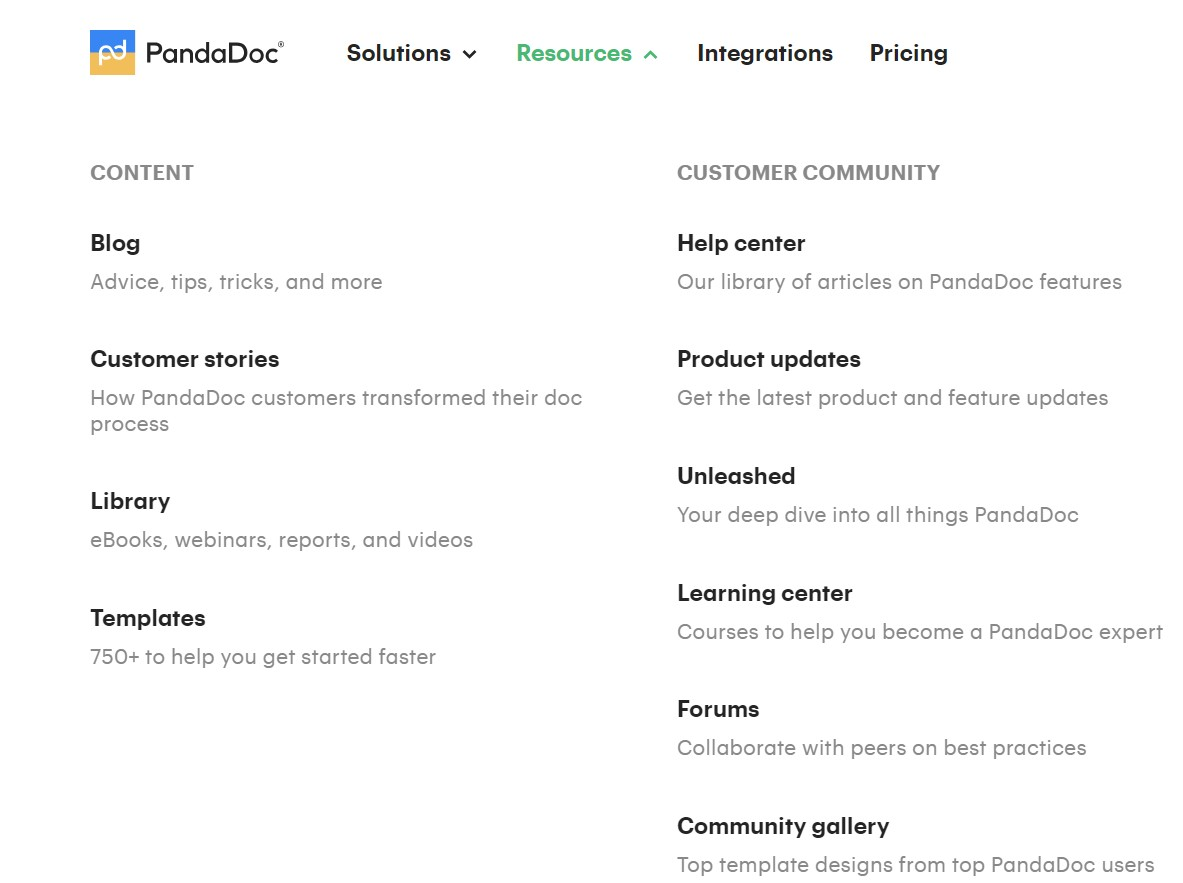The width and height of the screenshot is (1183, 883).
Task: Open the Integrations page
Action: pyautogui.click(x=764, y=54)
